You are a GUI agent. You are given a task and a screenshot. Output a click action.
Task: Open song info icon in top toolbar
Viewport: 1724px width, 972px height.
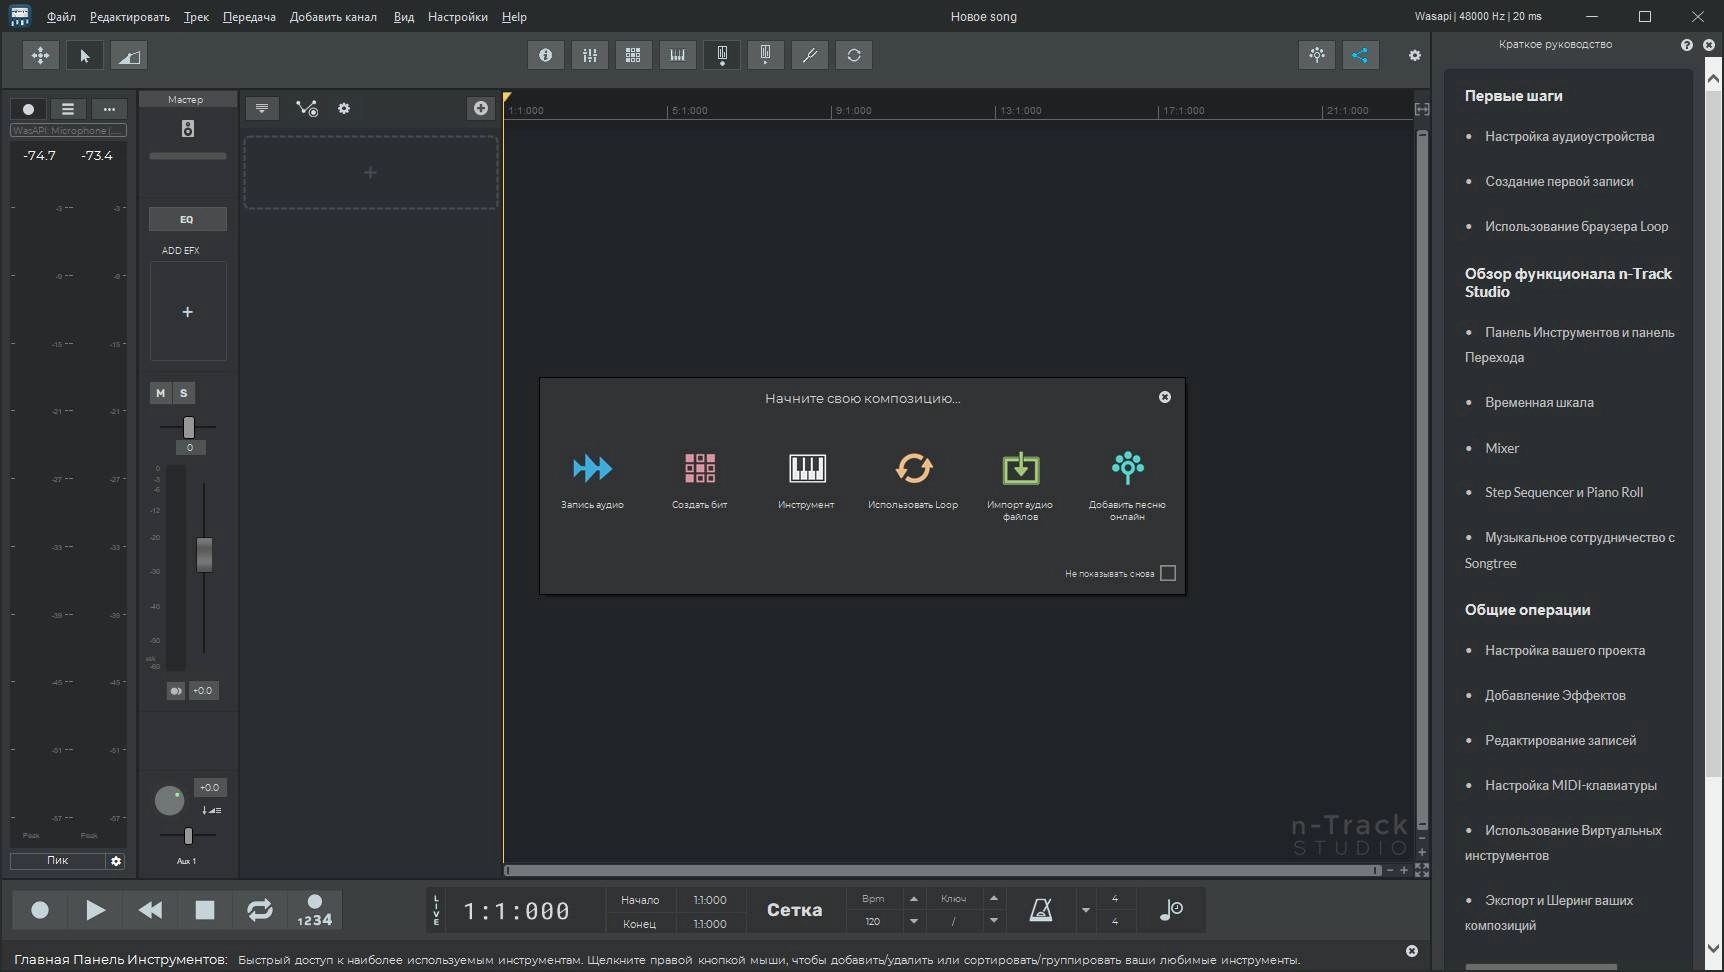pos(546,55)
